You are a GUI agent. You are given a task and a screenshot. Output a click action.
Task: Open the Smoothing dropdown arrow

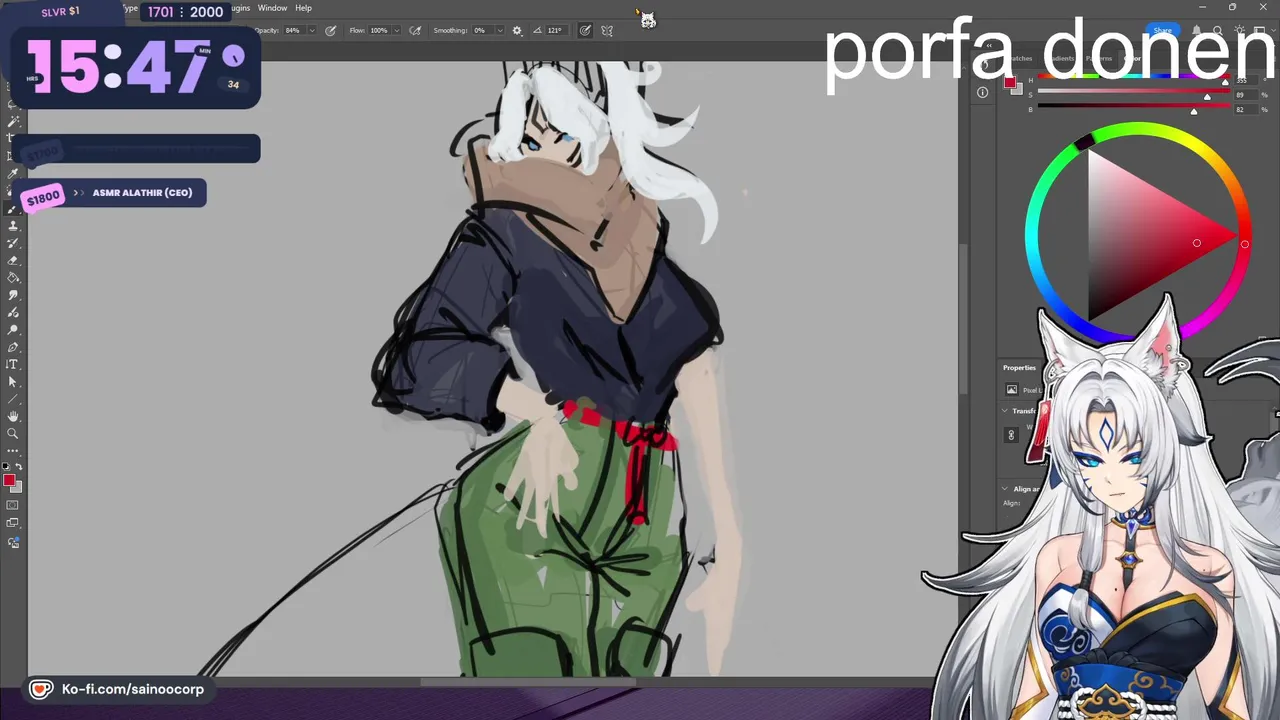tap(500, 31)
